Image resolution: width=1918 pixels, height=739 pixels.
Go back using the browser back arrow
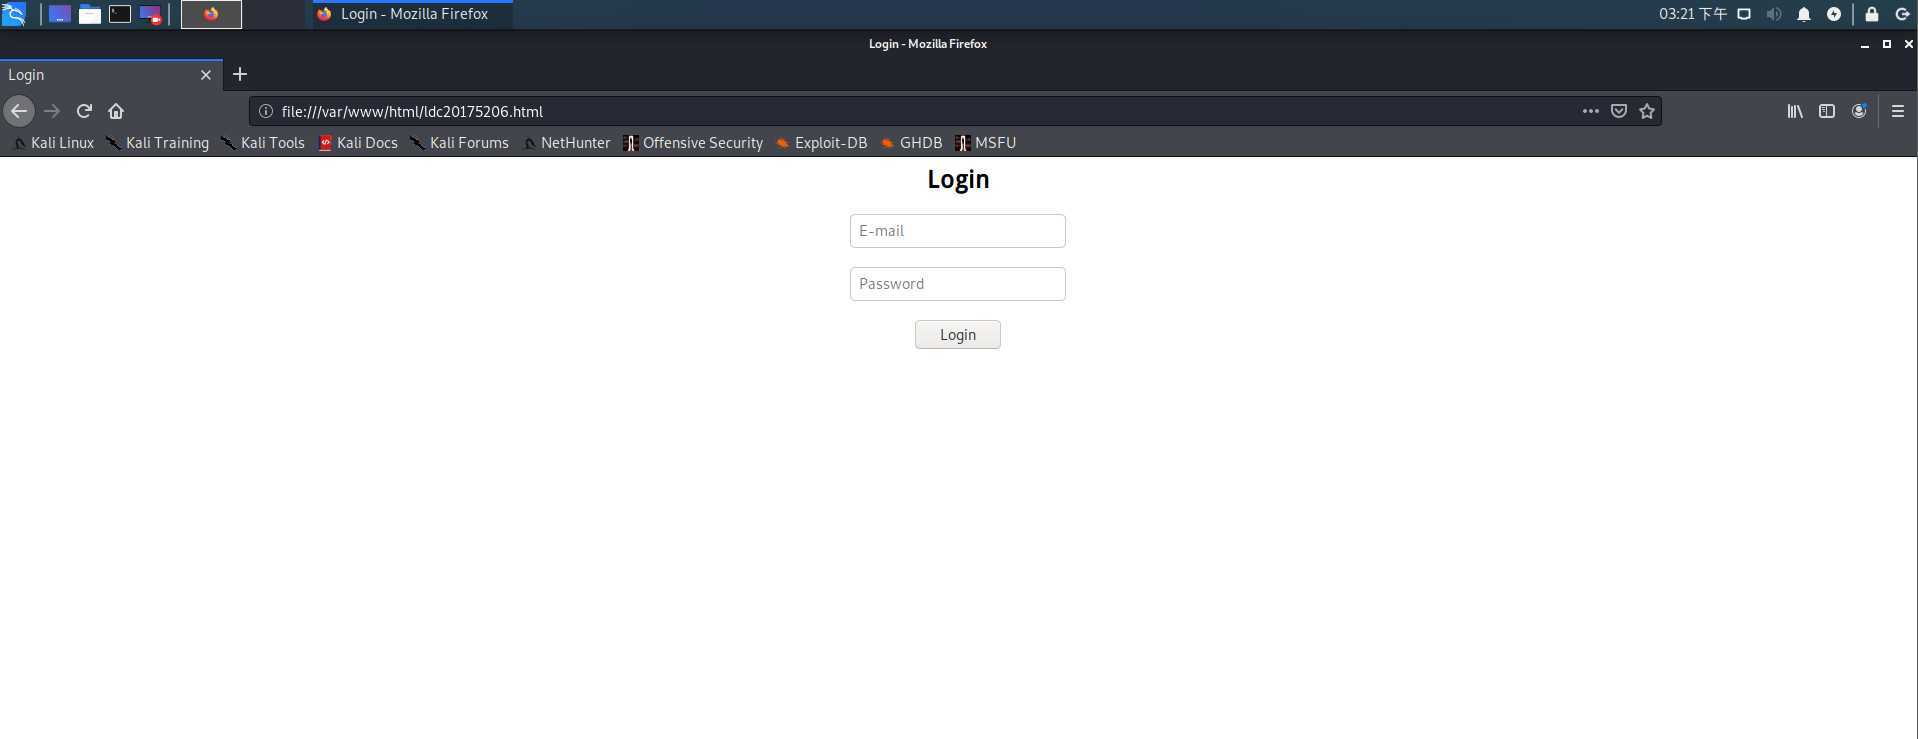[19, 111]
